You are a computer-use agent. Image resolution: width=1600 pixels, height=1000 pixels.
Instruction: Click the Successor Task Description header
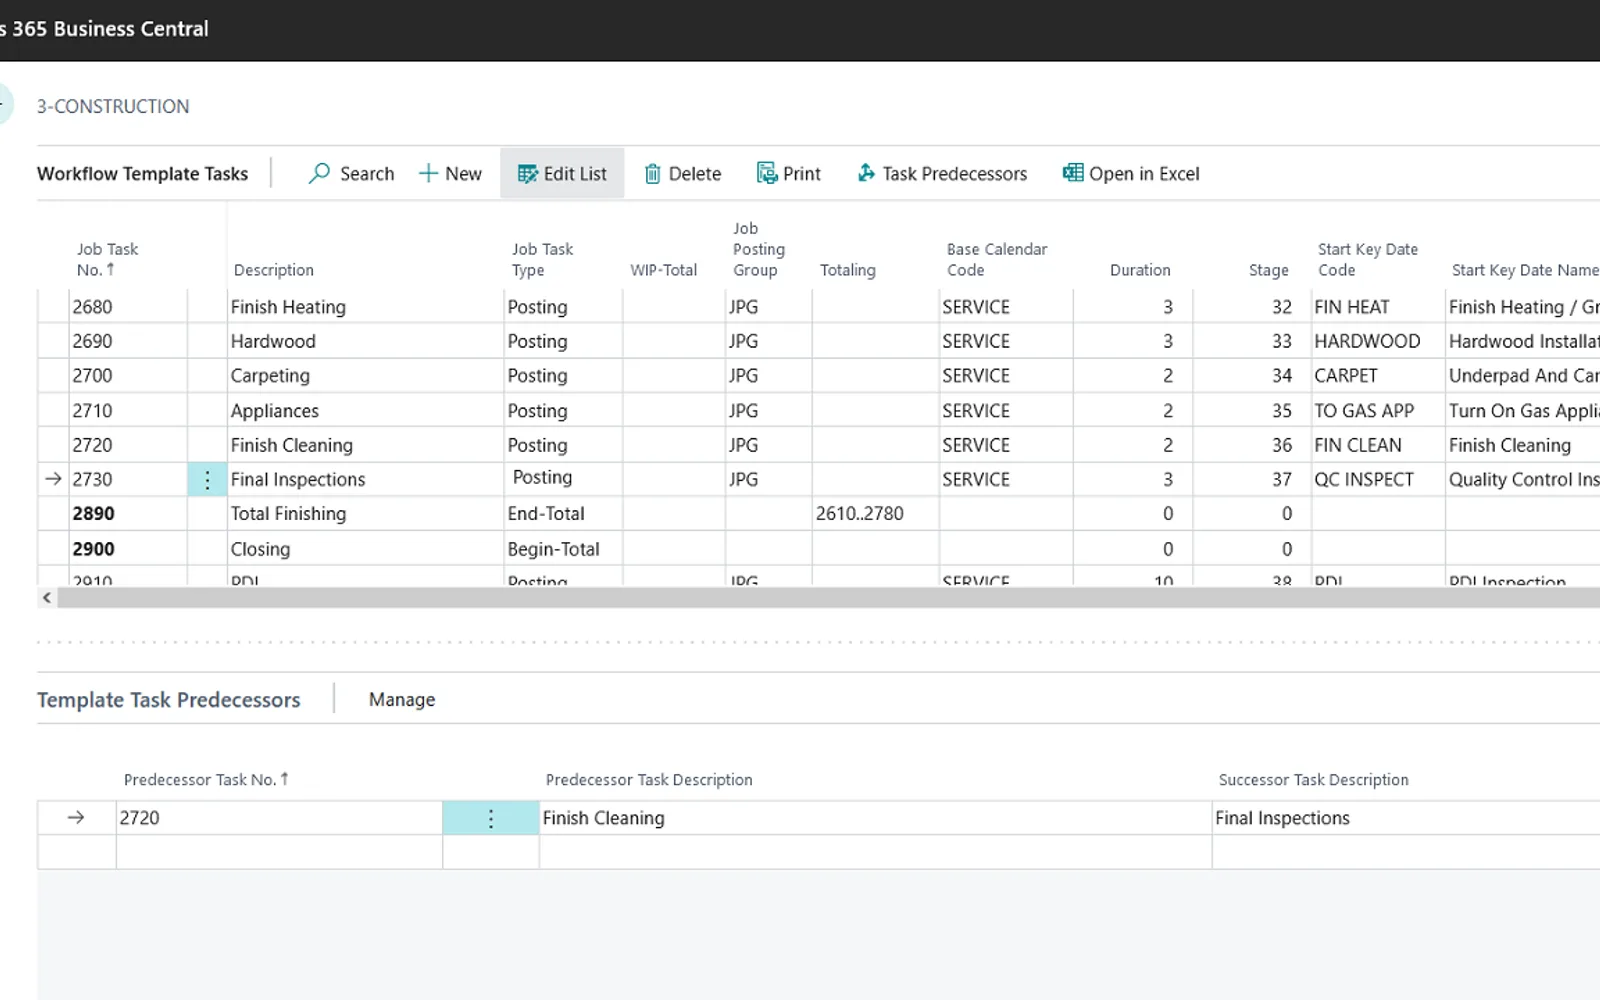click(1313, 780)
